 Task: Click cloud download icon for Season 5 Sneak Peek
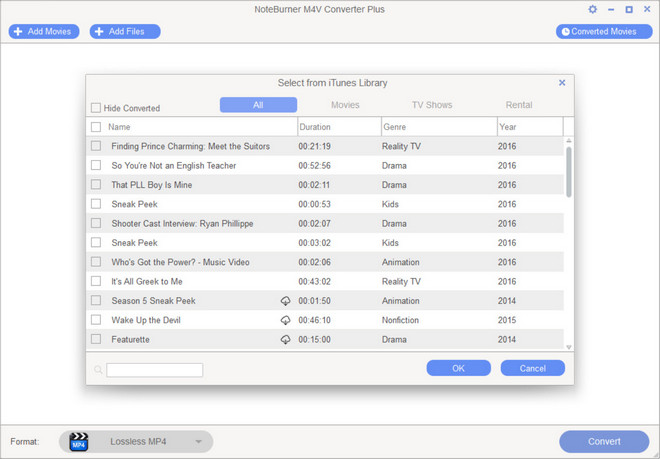(x=285, y=301)
